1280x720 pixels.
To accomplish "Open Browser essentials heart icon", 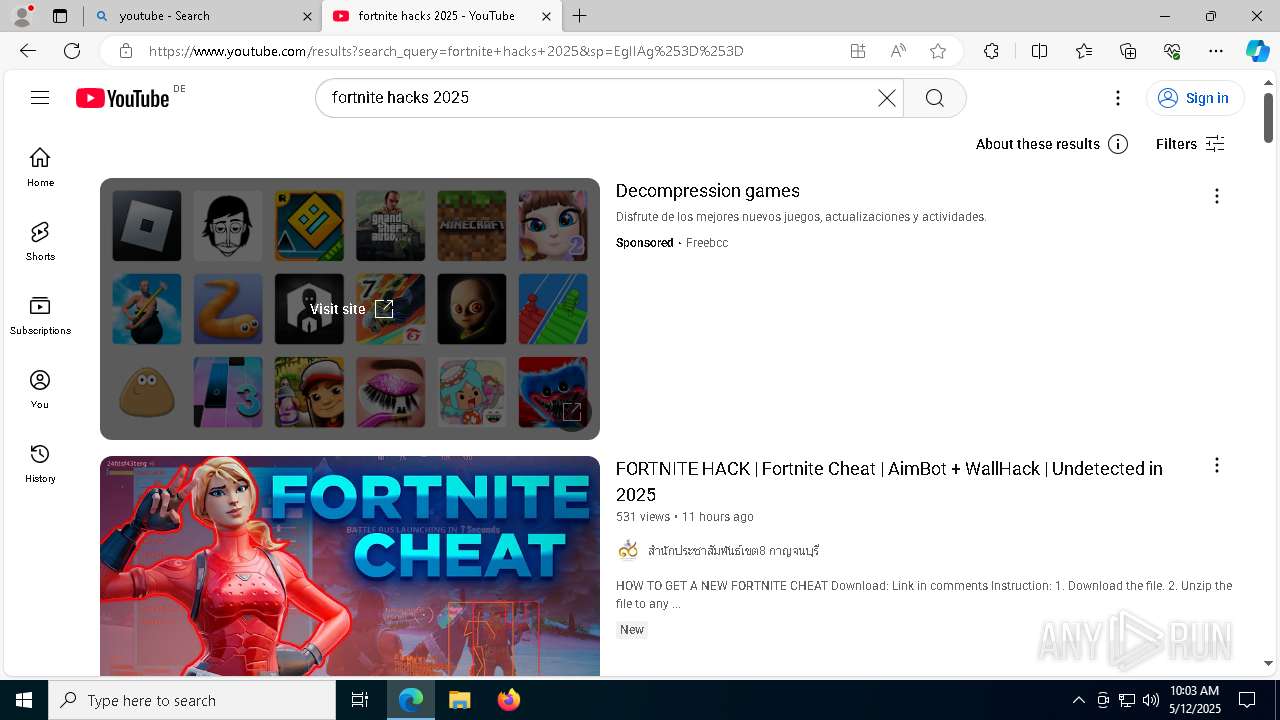I will (x=1172, y=51).
